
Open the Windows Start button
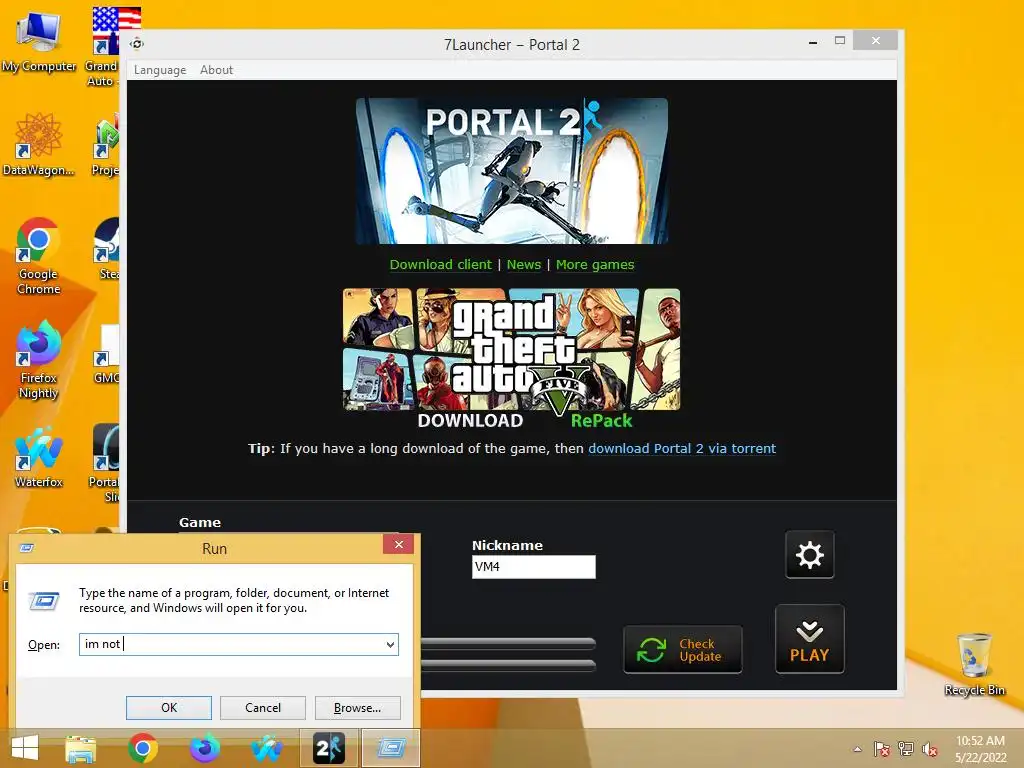coord(25,748)
